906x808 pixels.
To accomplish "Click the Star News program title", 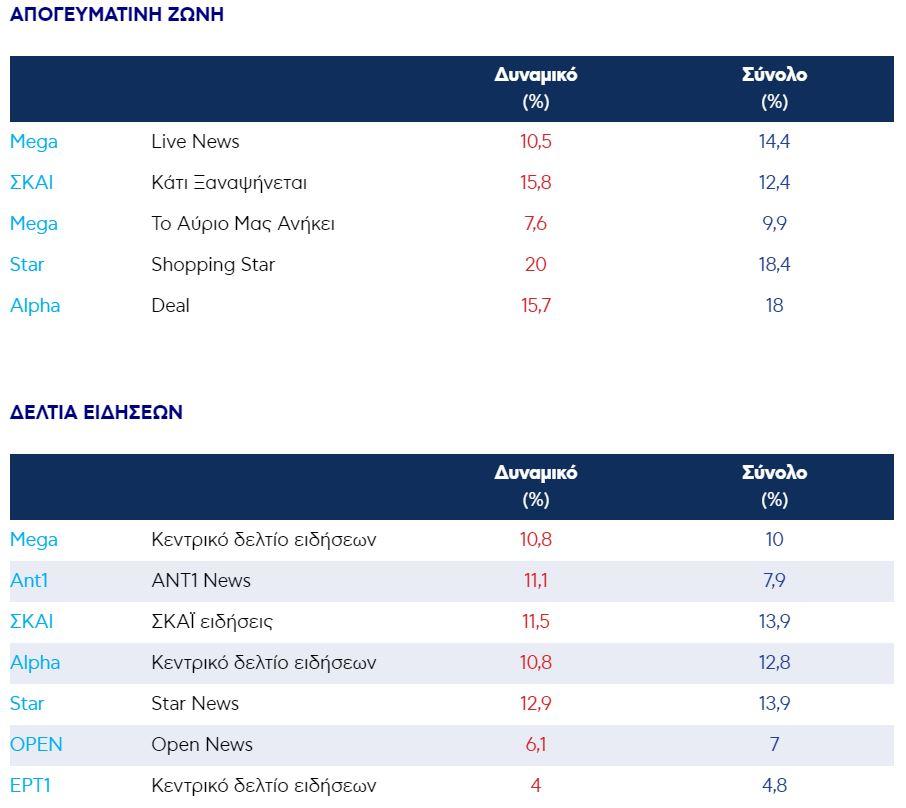I will (195, 704).
